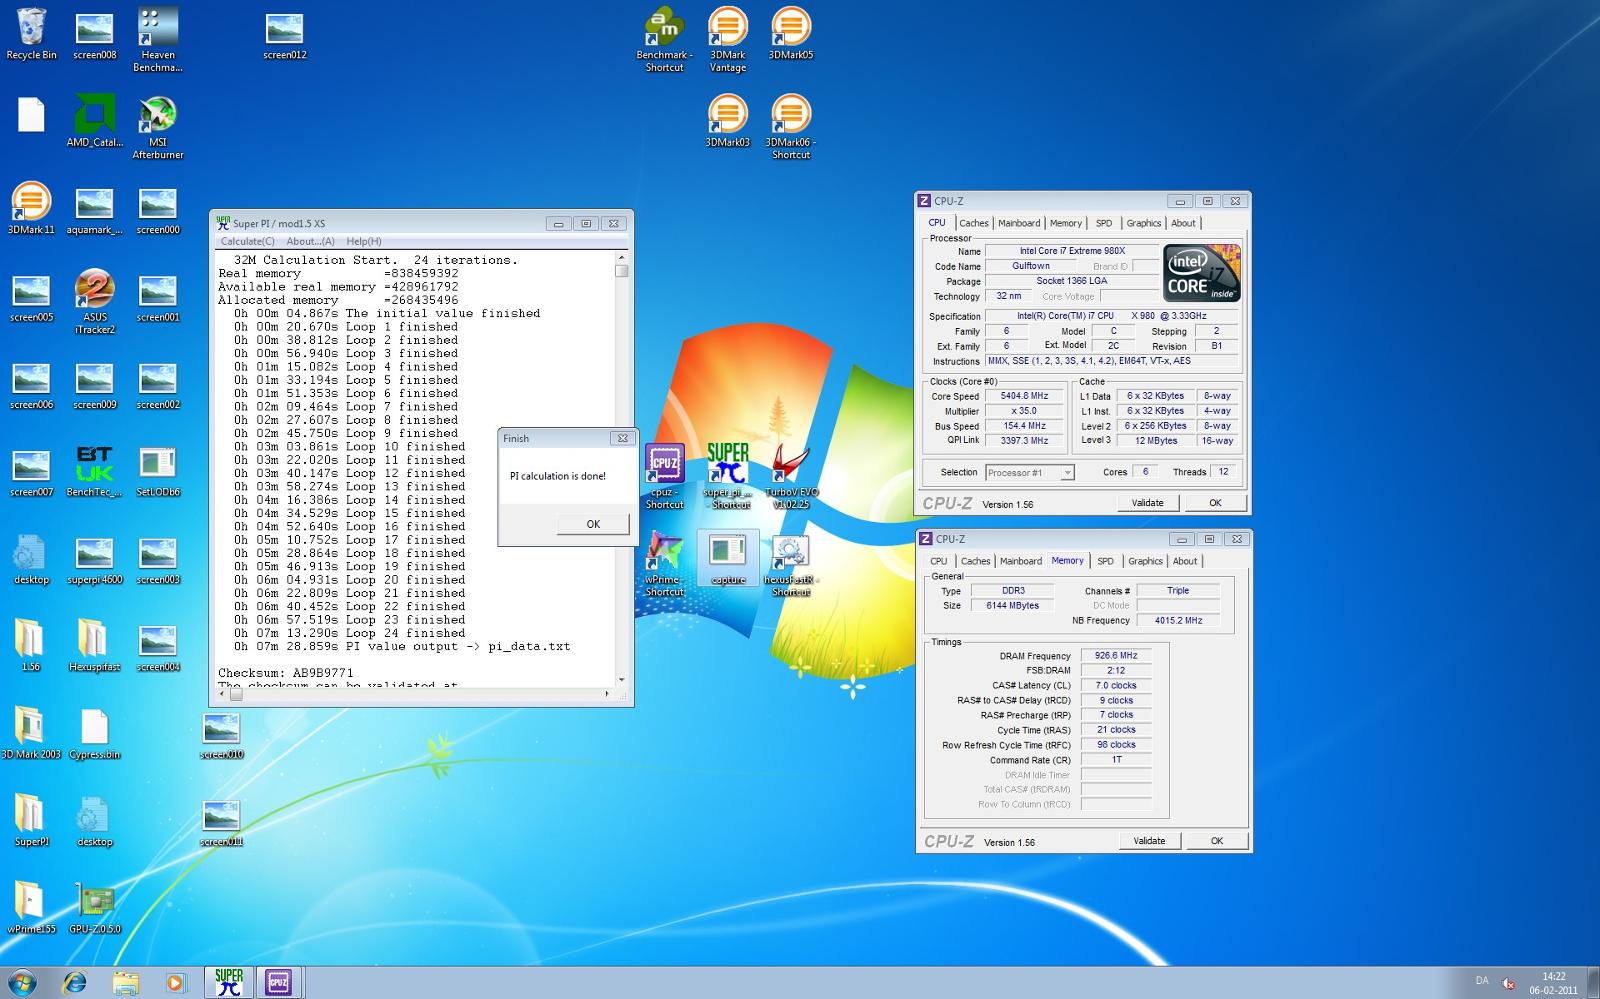This screenshot has height=999, width=1600.
Task: Switch to SPD tab in lower CPU-Z
Action: (x=1105, y=561)
